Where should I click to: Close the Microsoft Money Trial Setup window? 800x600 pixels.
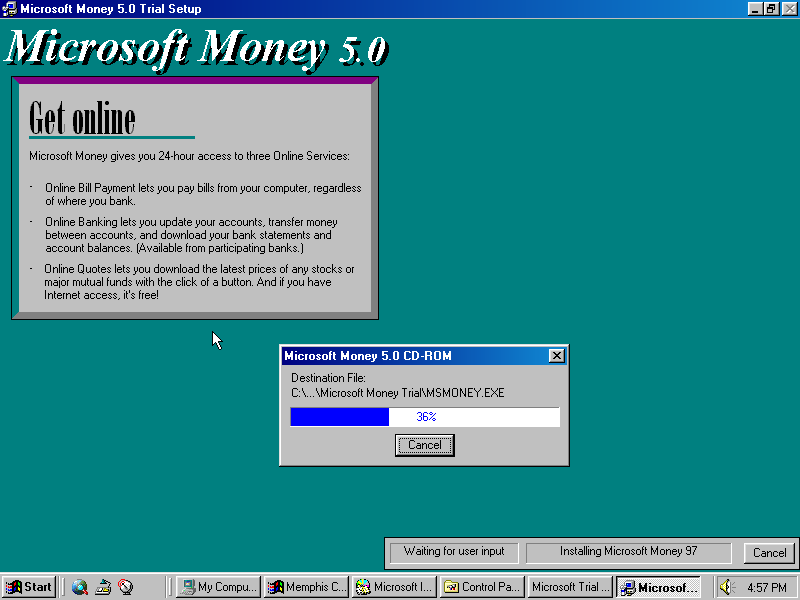coord(789,9)
